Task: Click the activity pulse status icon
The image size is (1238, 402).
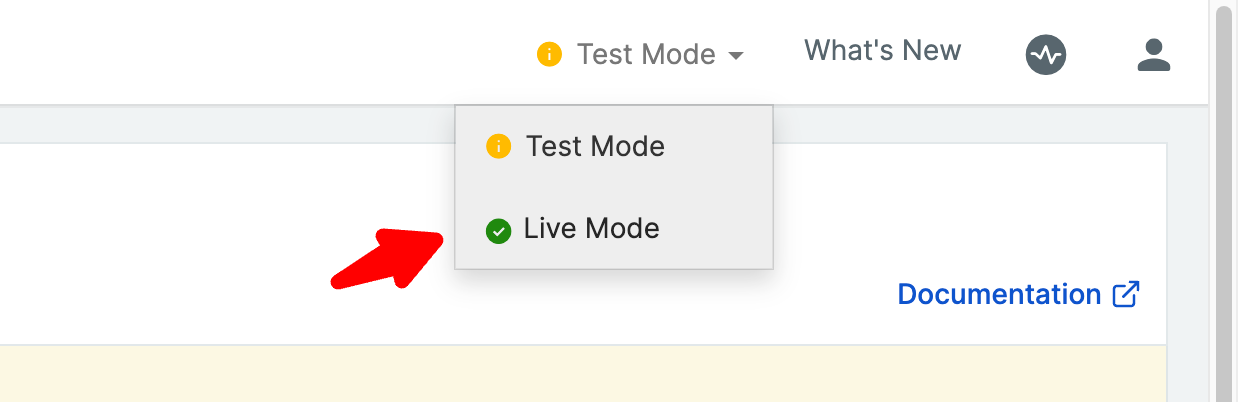Action: pyautogui.click(x=1046, y=55)
